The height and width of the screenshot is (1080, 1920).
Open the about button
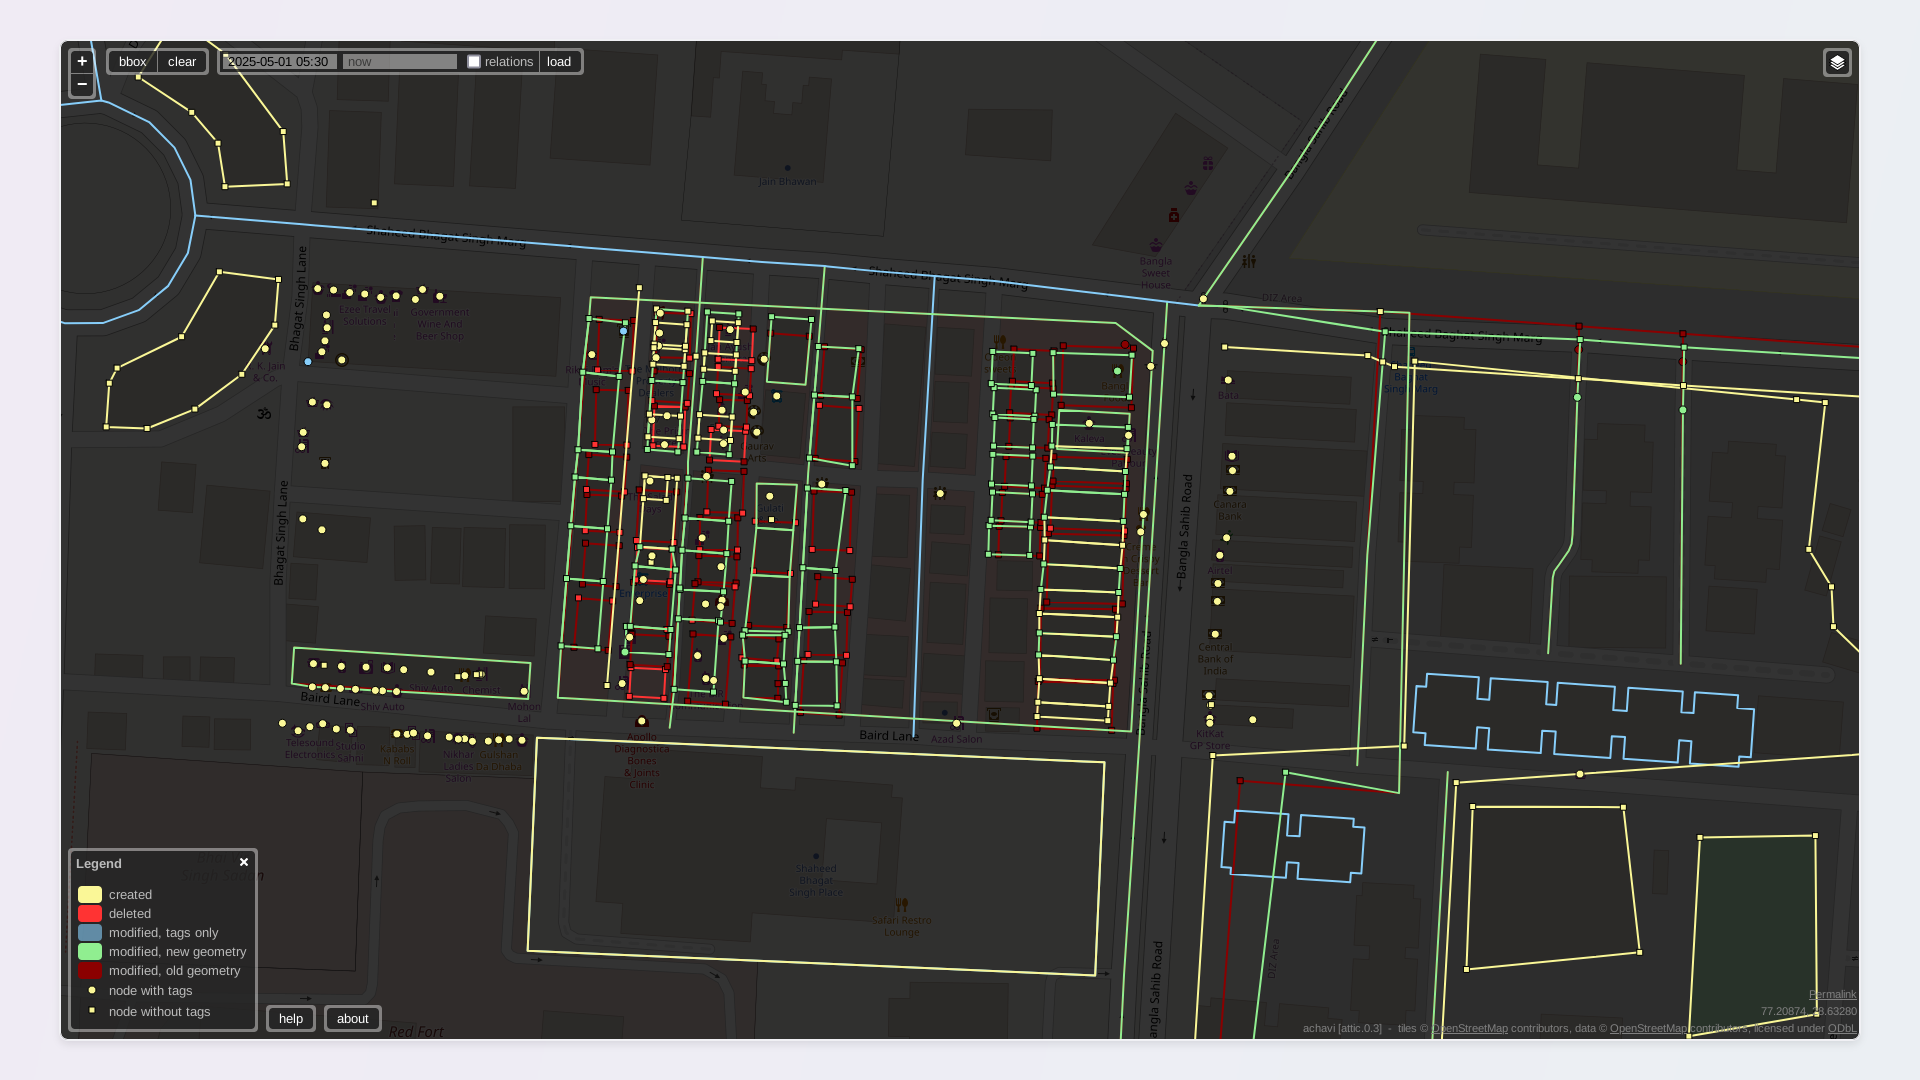(x=352, y=1018)
